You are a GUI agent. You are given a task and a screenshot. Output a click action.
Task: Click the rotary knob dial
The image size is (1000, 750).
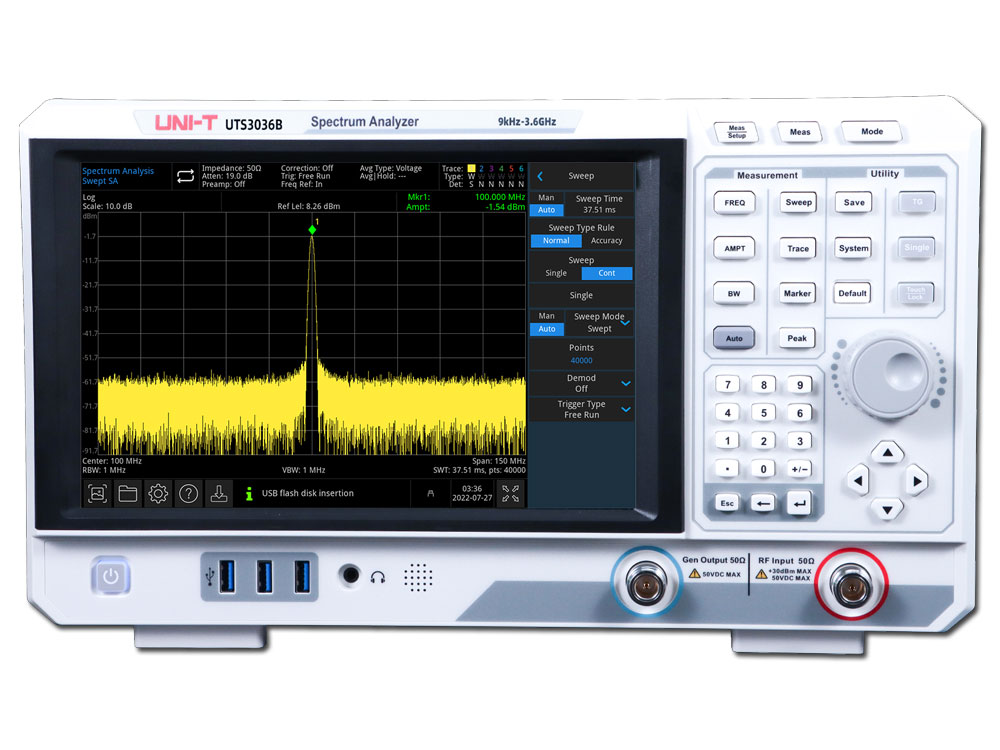(x=890, y=378)
